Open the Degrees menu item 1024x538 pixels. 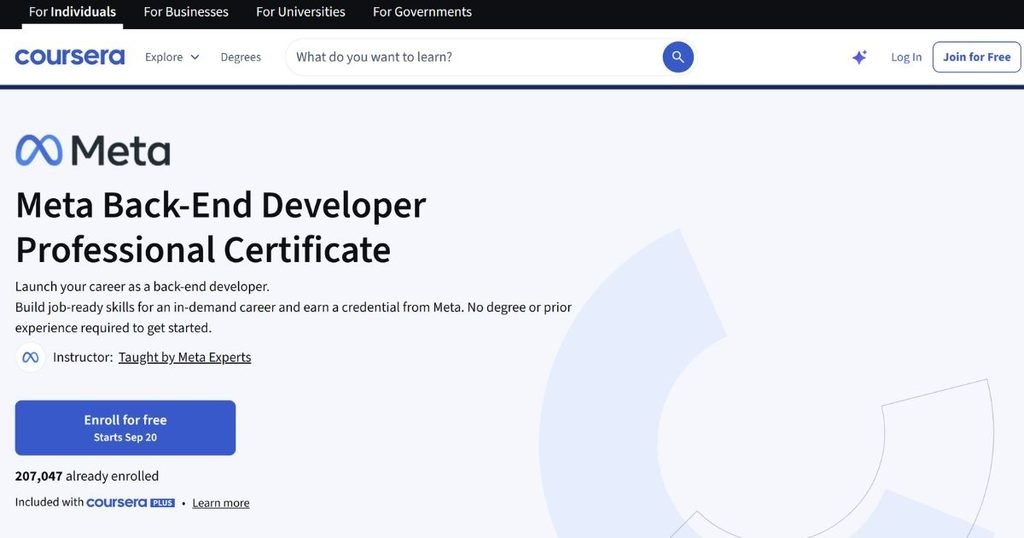click(240, 57)
